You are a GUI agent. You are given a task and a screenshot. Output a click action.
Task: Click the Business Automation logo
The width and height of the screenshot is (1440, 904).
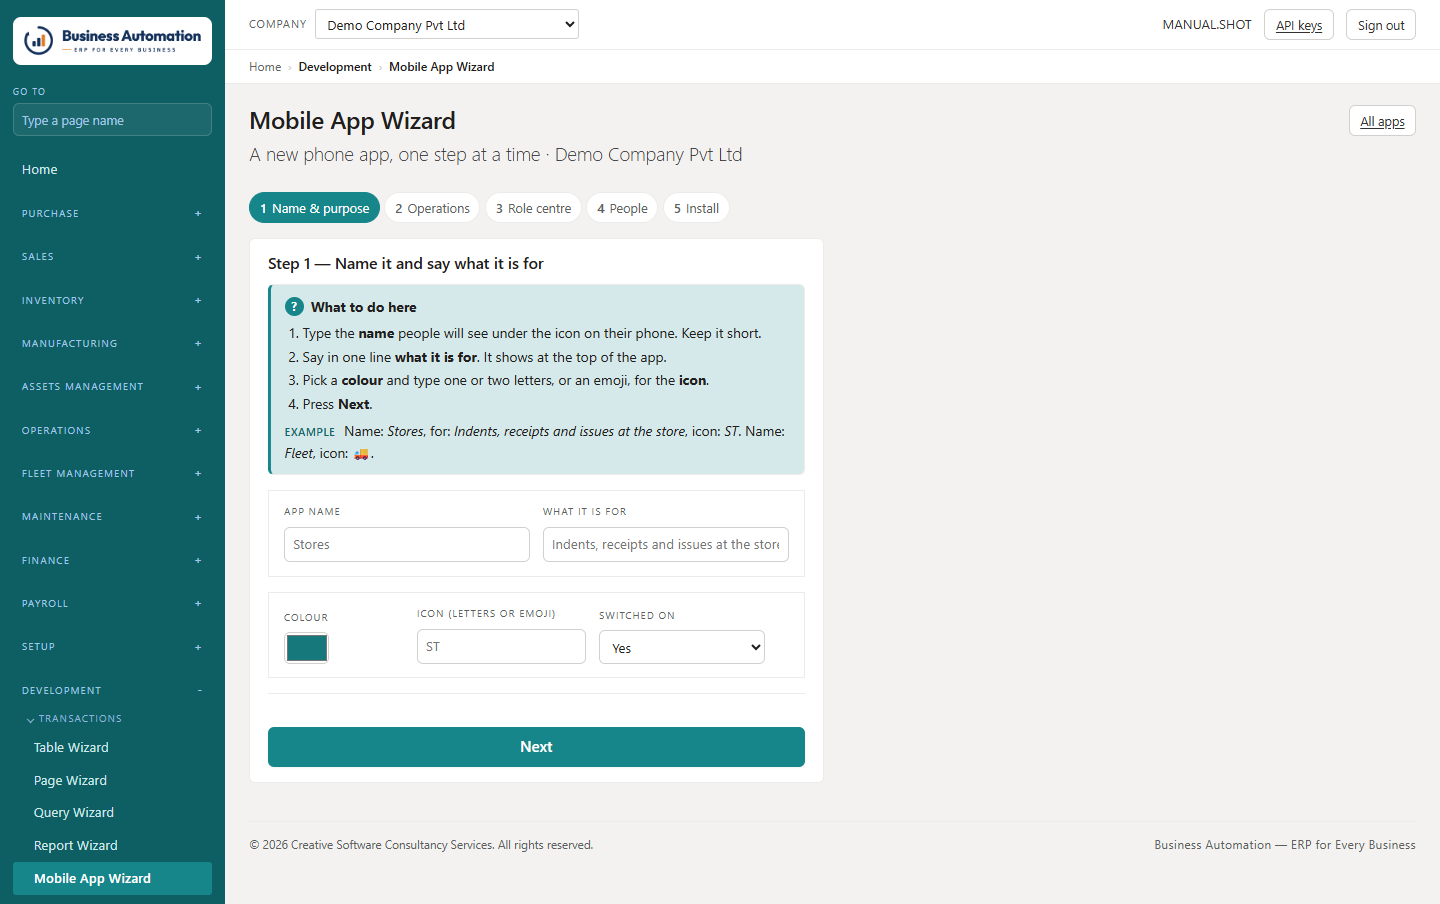point(112,41)
